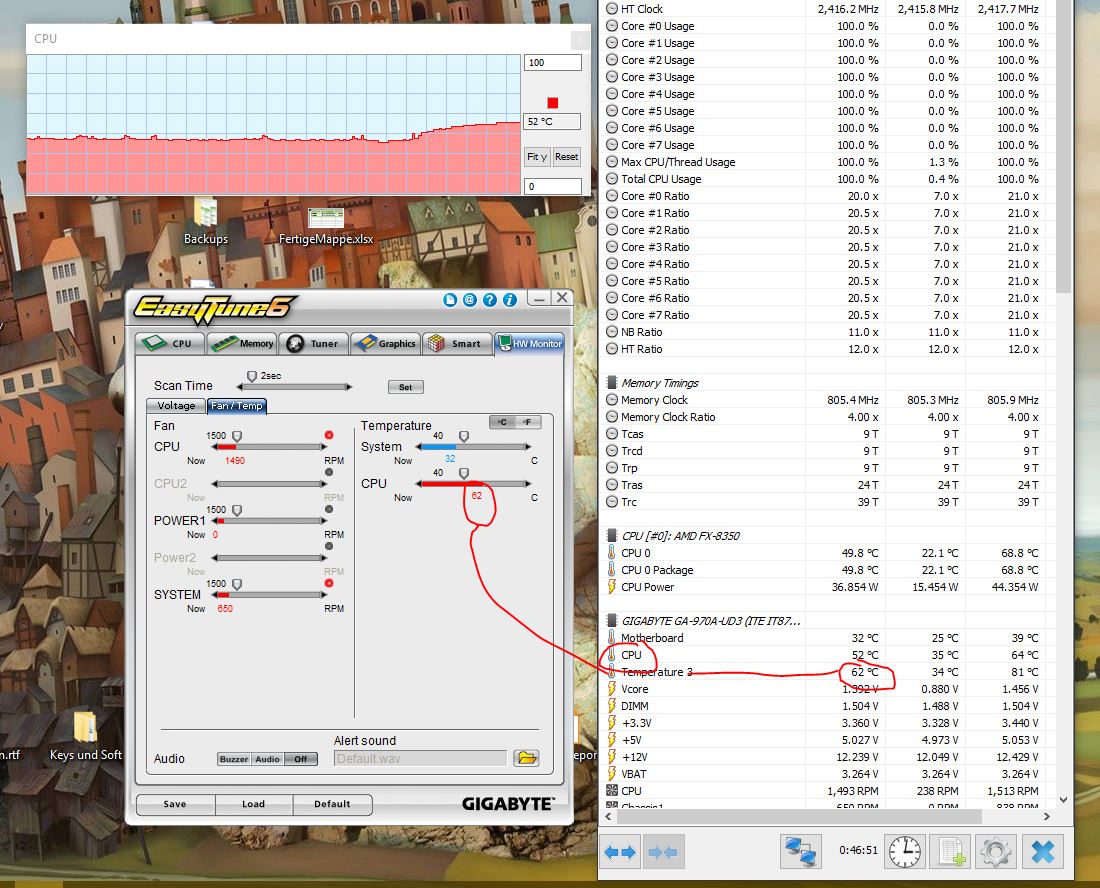Viewport: 1100px width, 888px height.
Task: Set audio alert mode to Off
Action: click(301, 759)
